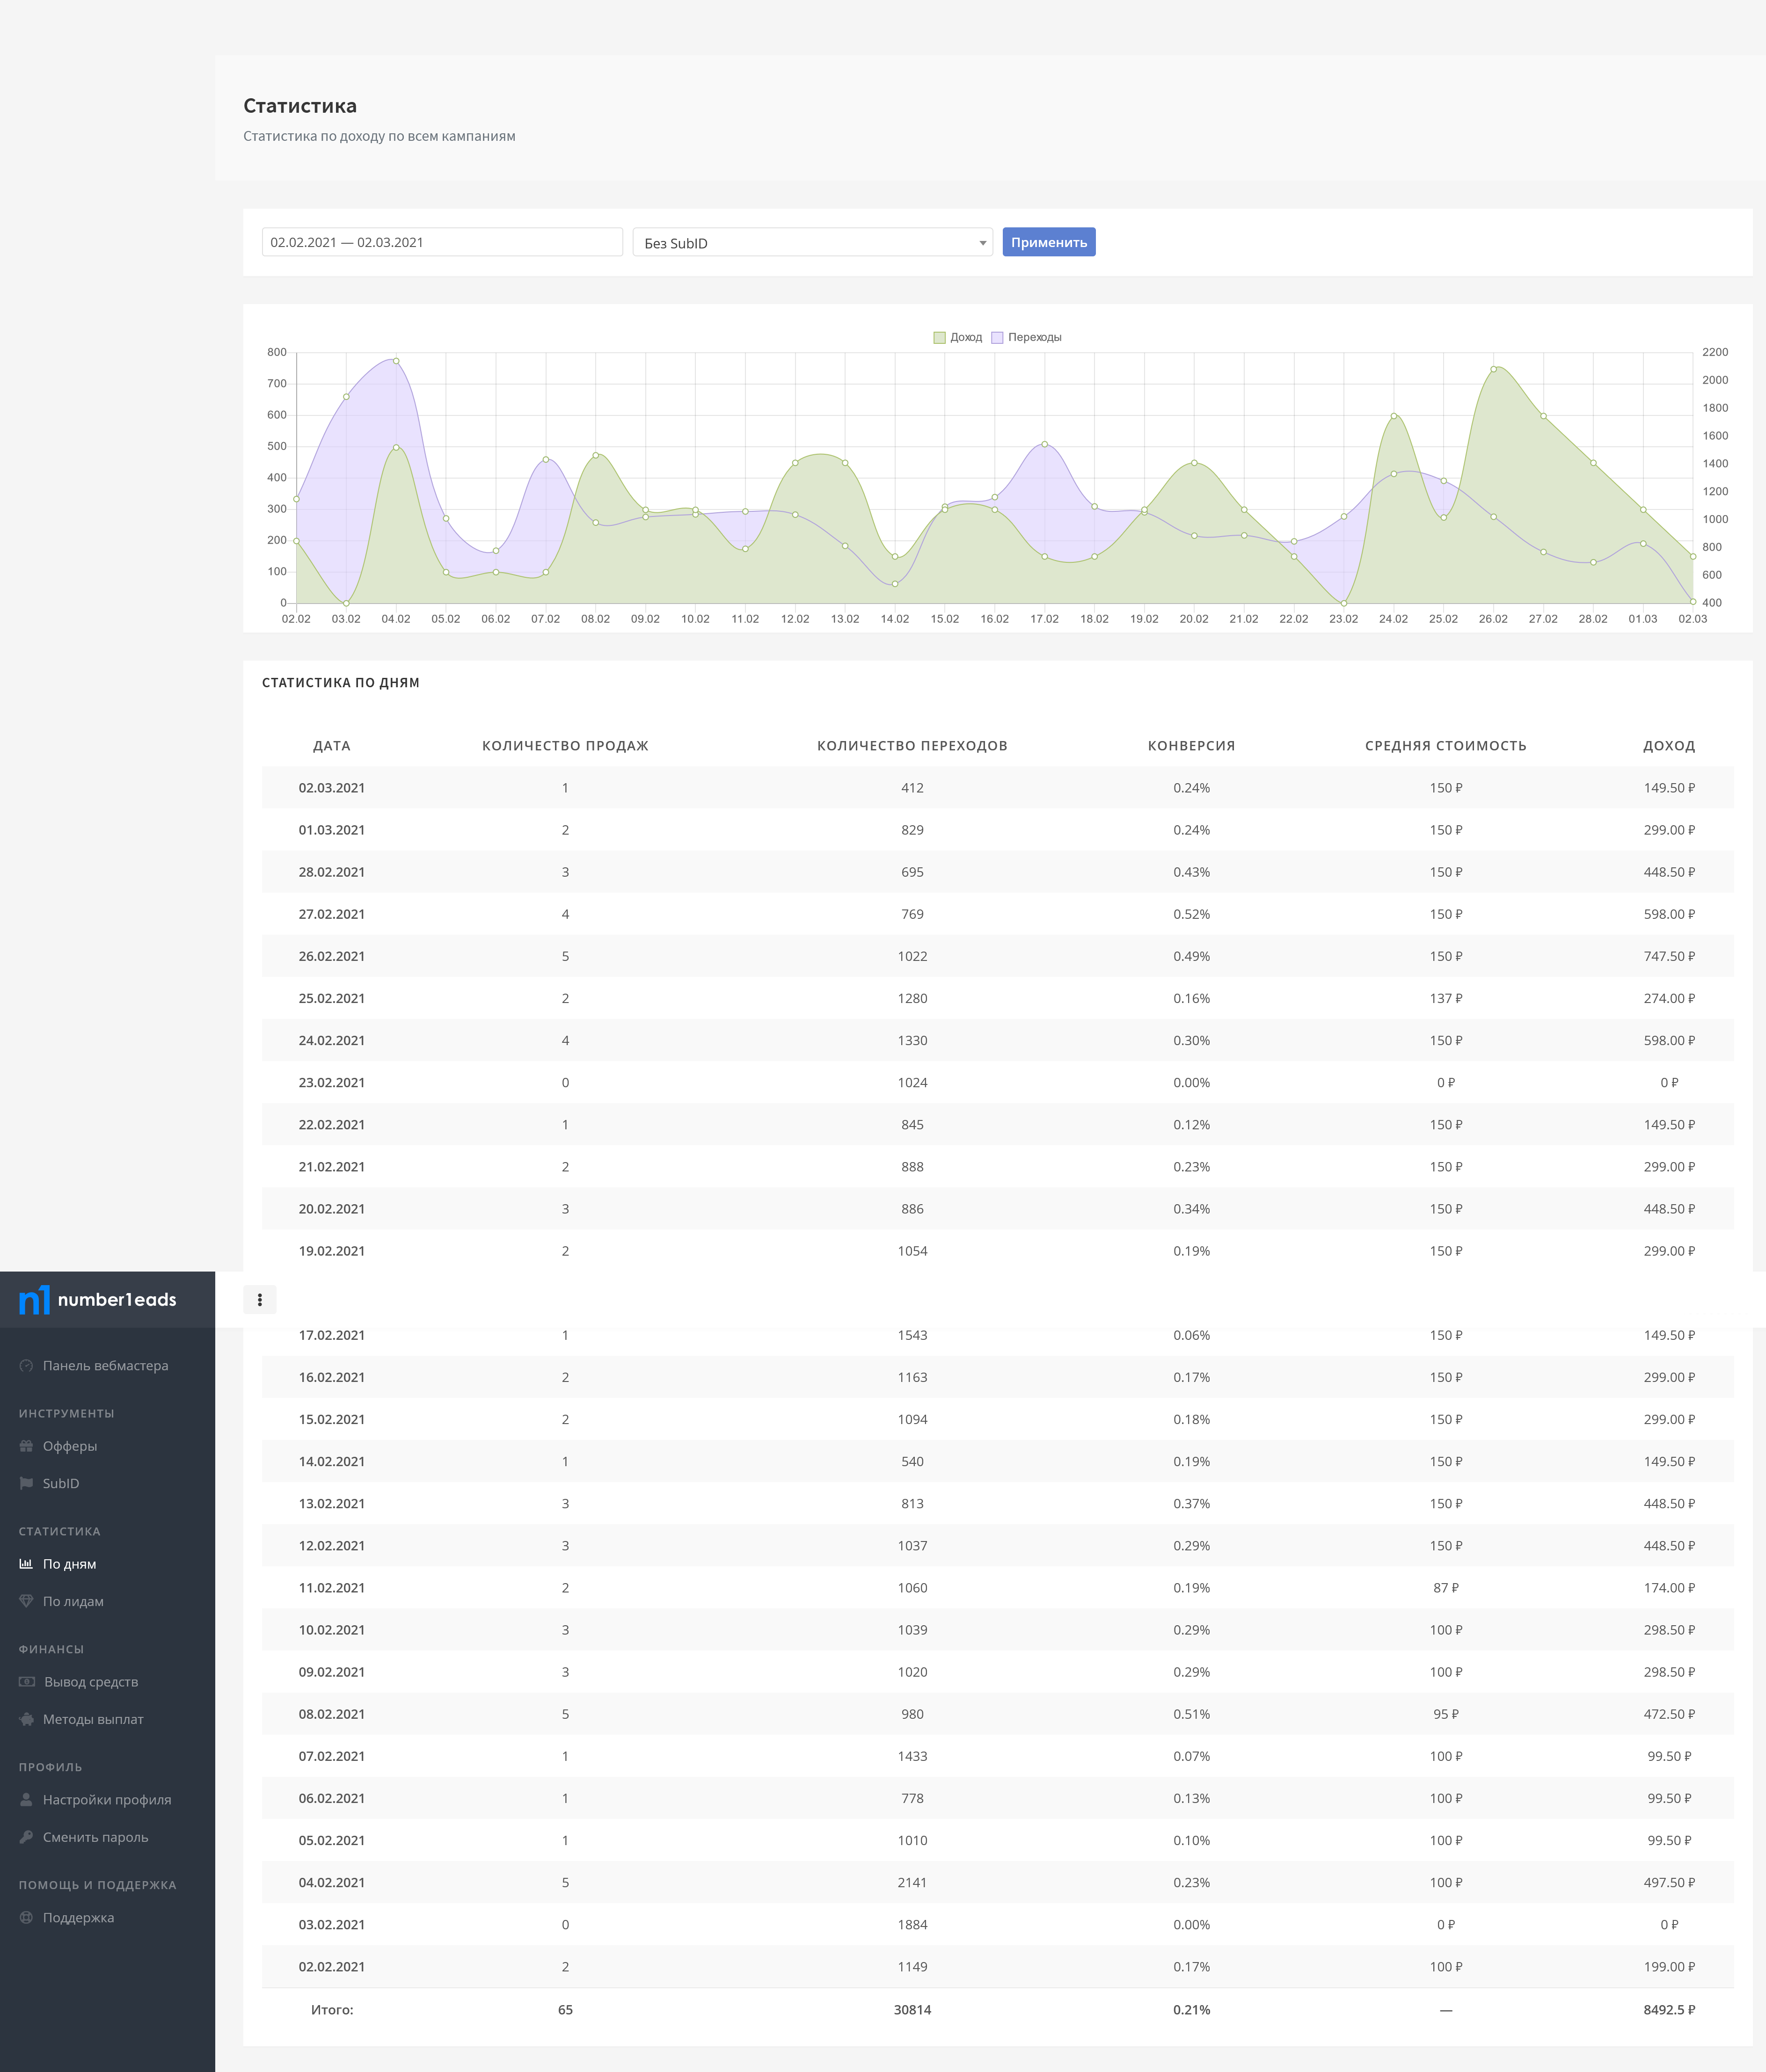The image size is (1766, 2072).
Task: Open the Withdraw Funds link
Action: [x=91, y=1682]
